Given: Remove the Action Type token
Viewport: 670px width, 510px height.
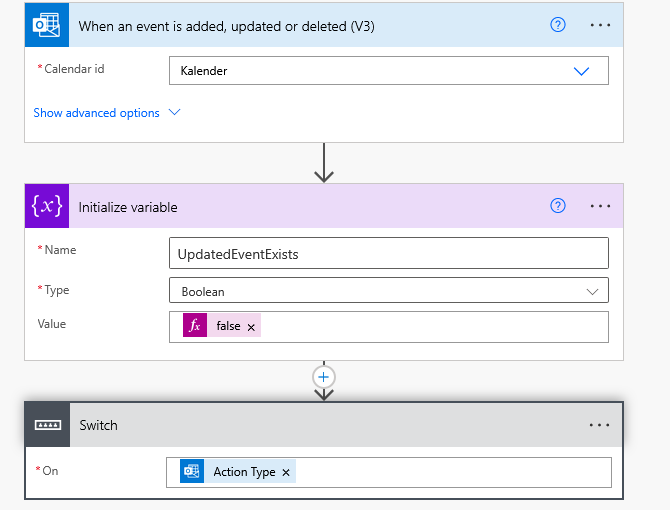Looking at the screenshot, I should click(x=286, y=472).
